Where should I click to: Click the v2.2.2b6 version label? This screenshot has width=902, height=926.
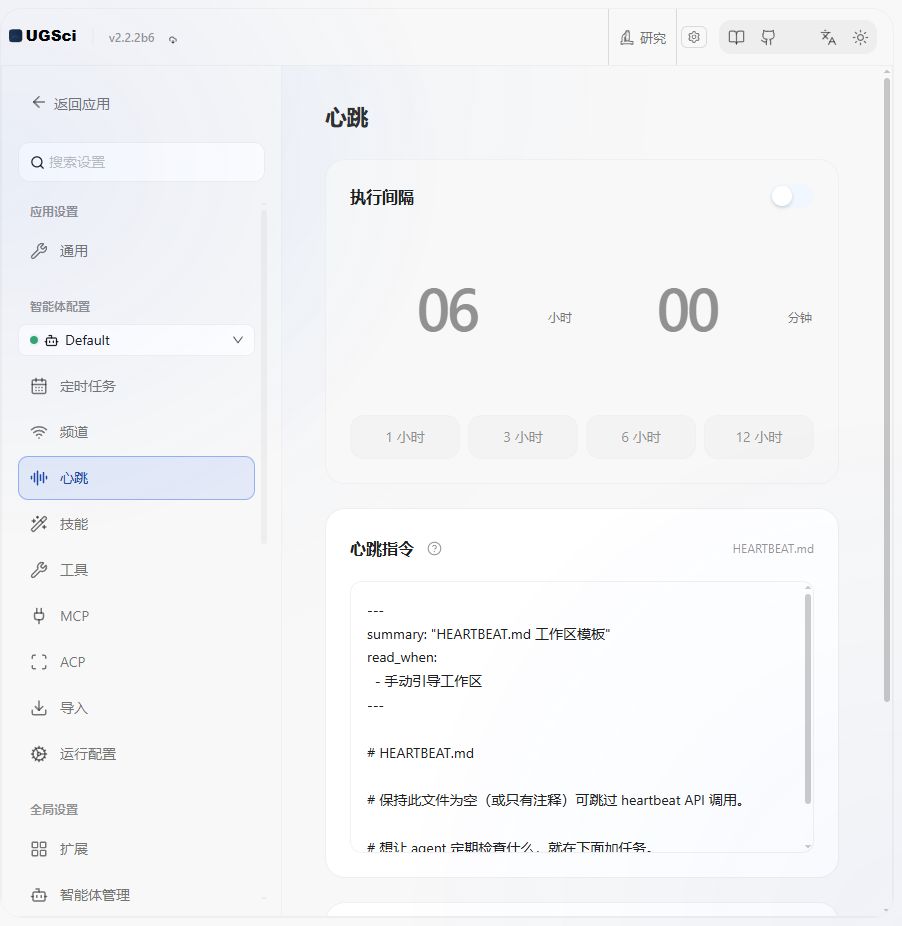coord(131,38)
